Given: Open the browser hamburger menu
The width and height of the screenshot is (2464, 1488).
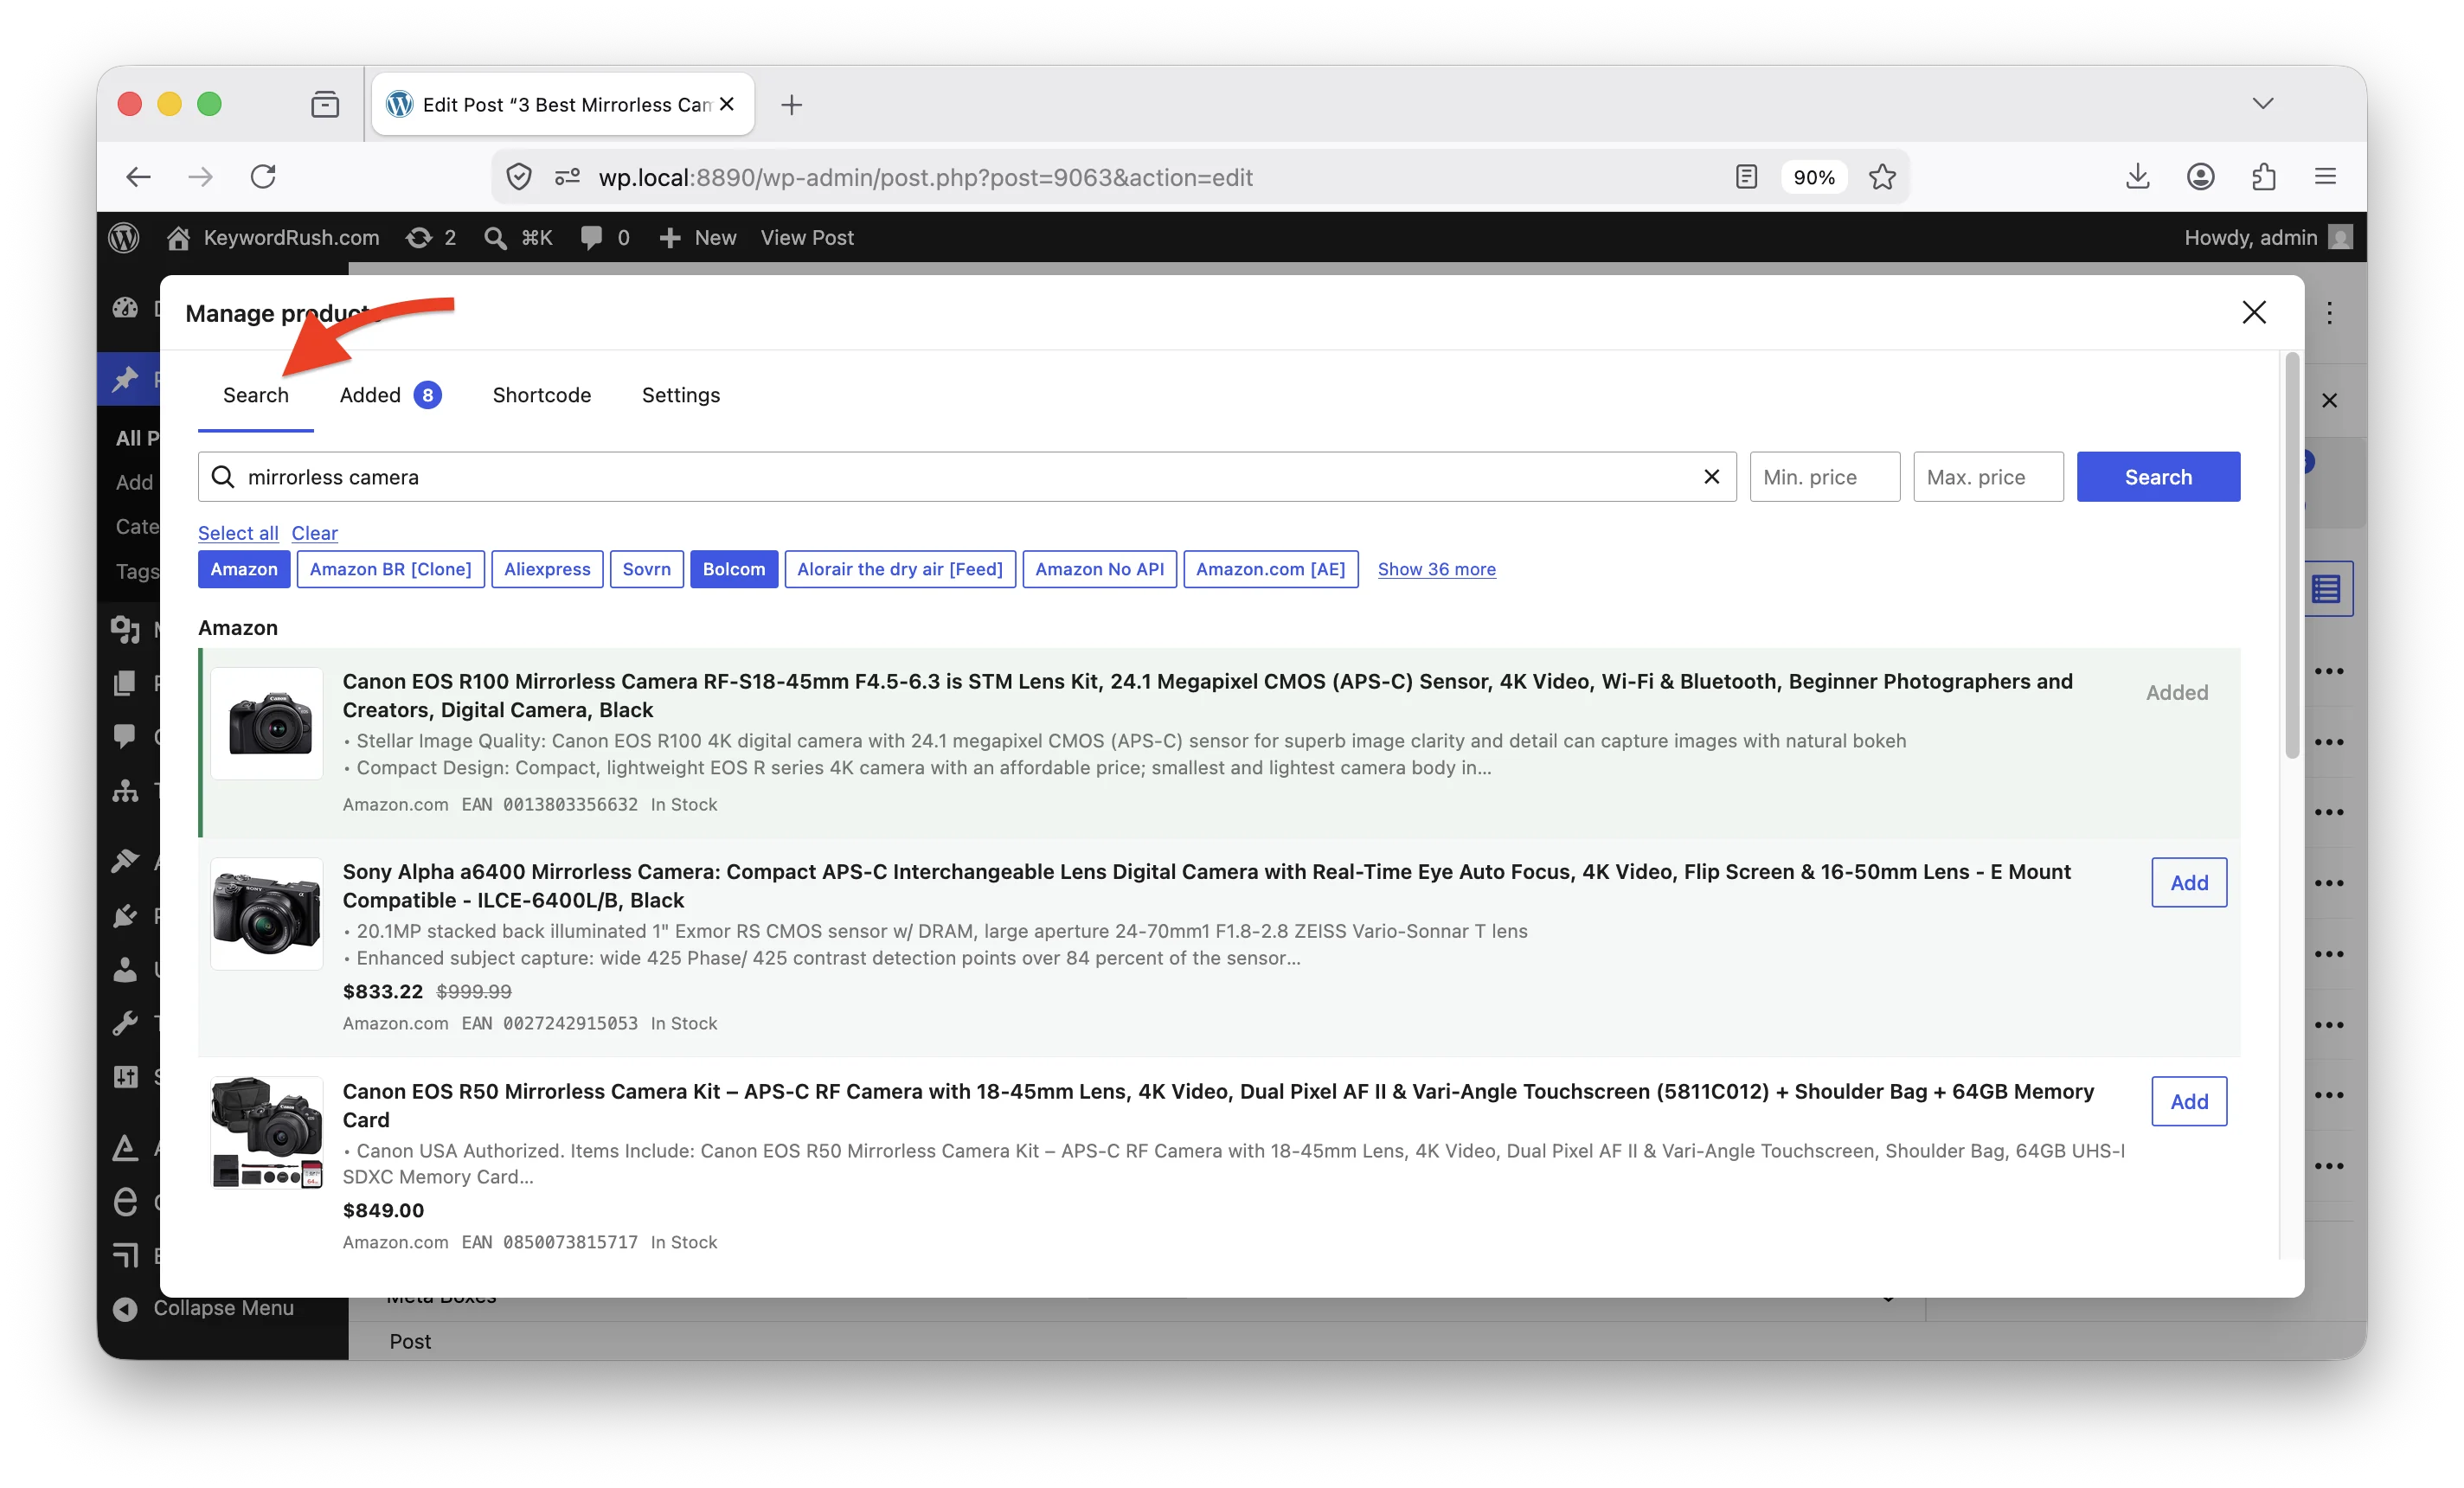Looking at the screenshot, I should [2325, 177].
